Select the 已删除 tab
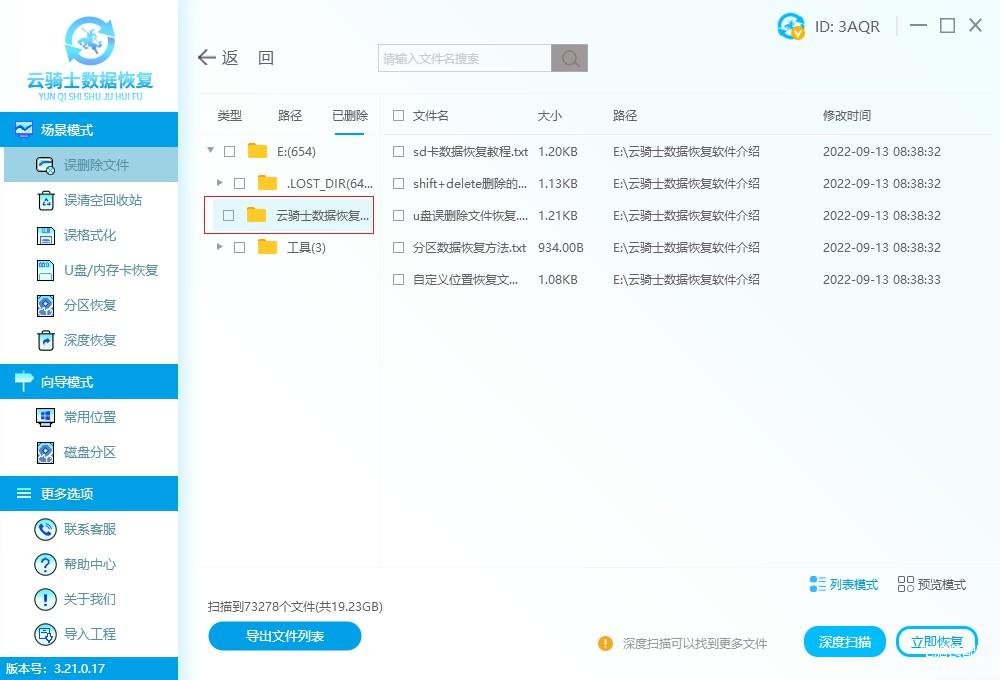 point(349,115)
